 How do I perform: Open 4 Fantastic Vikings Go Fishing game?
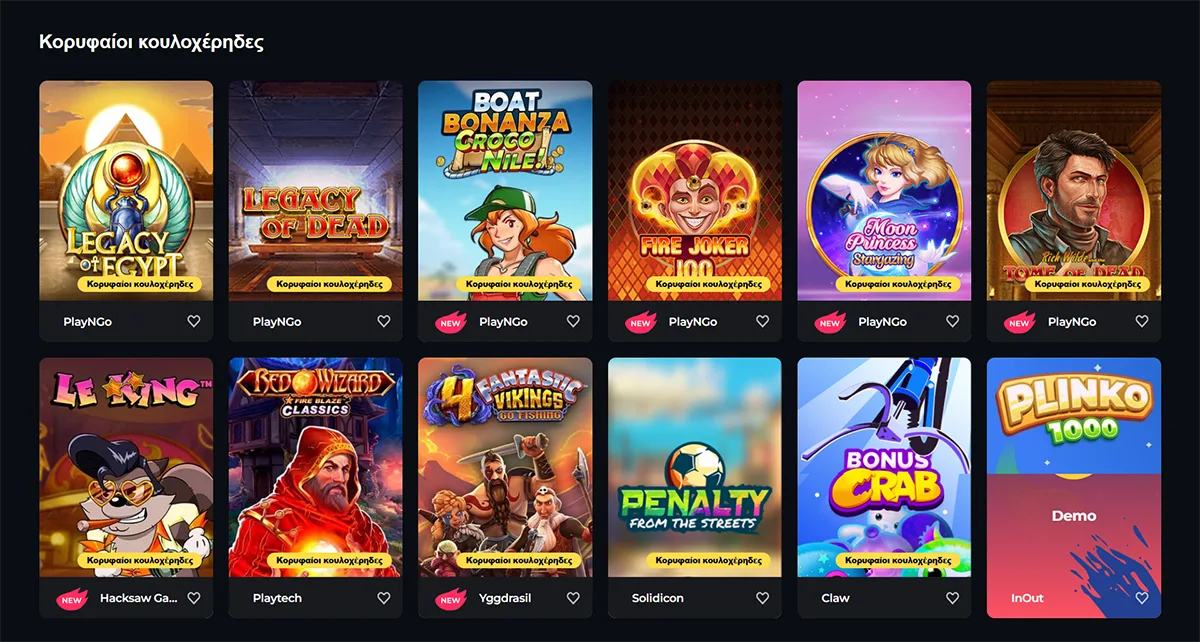[505, 467]
